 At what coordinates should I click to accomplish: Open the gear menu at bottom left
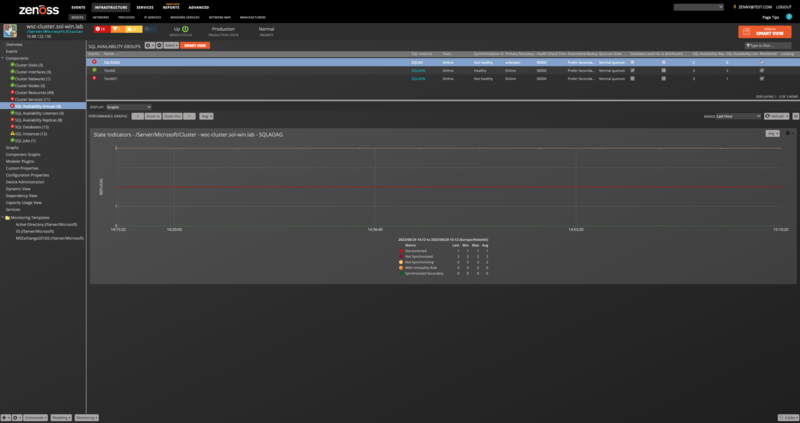[x=16, y=418]
